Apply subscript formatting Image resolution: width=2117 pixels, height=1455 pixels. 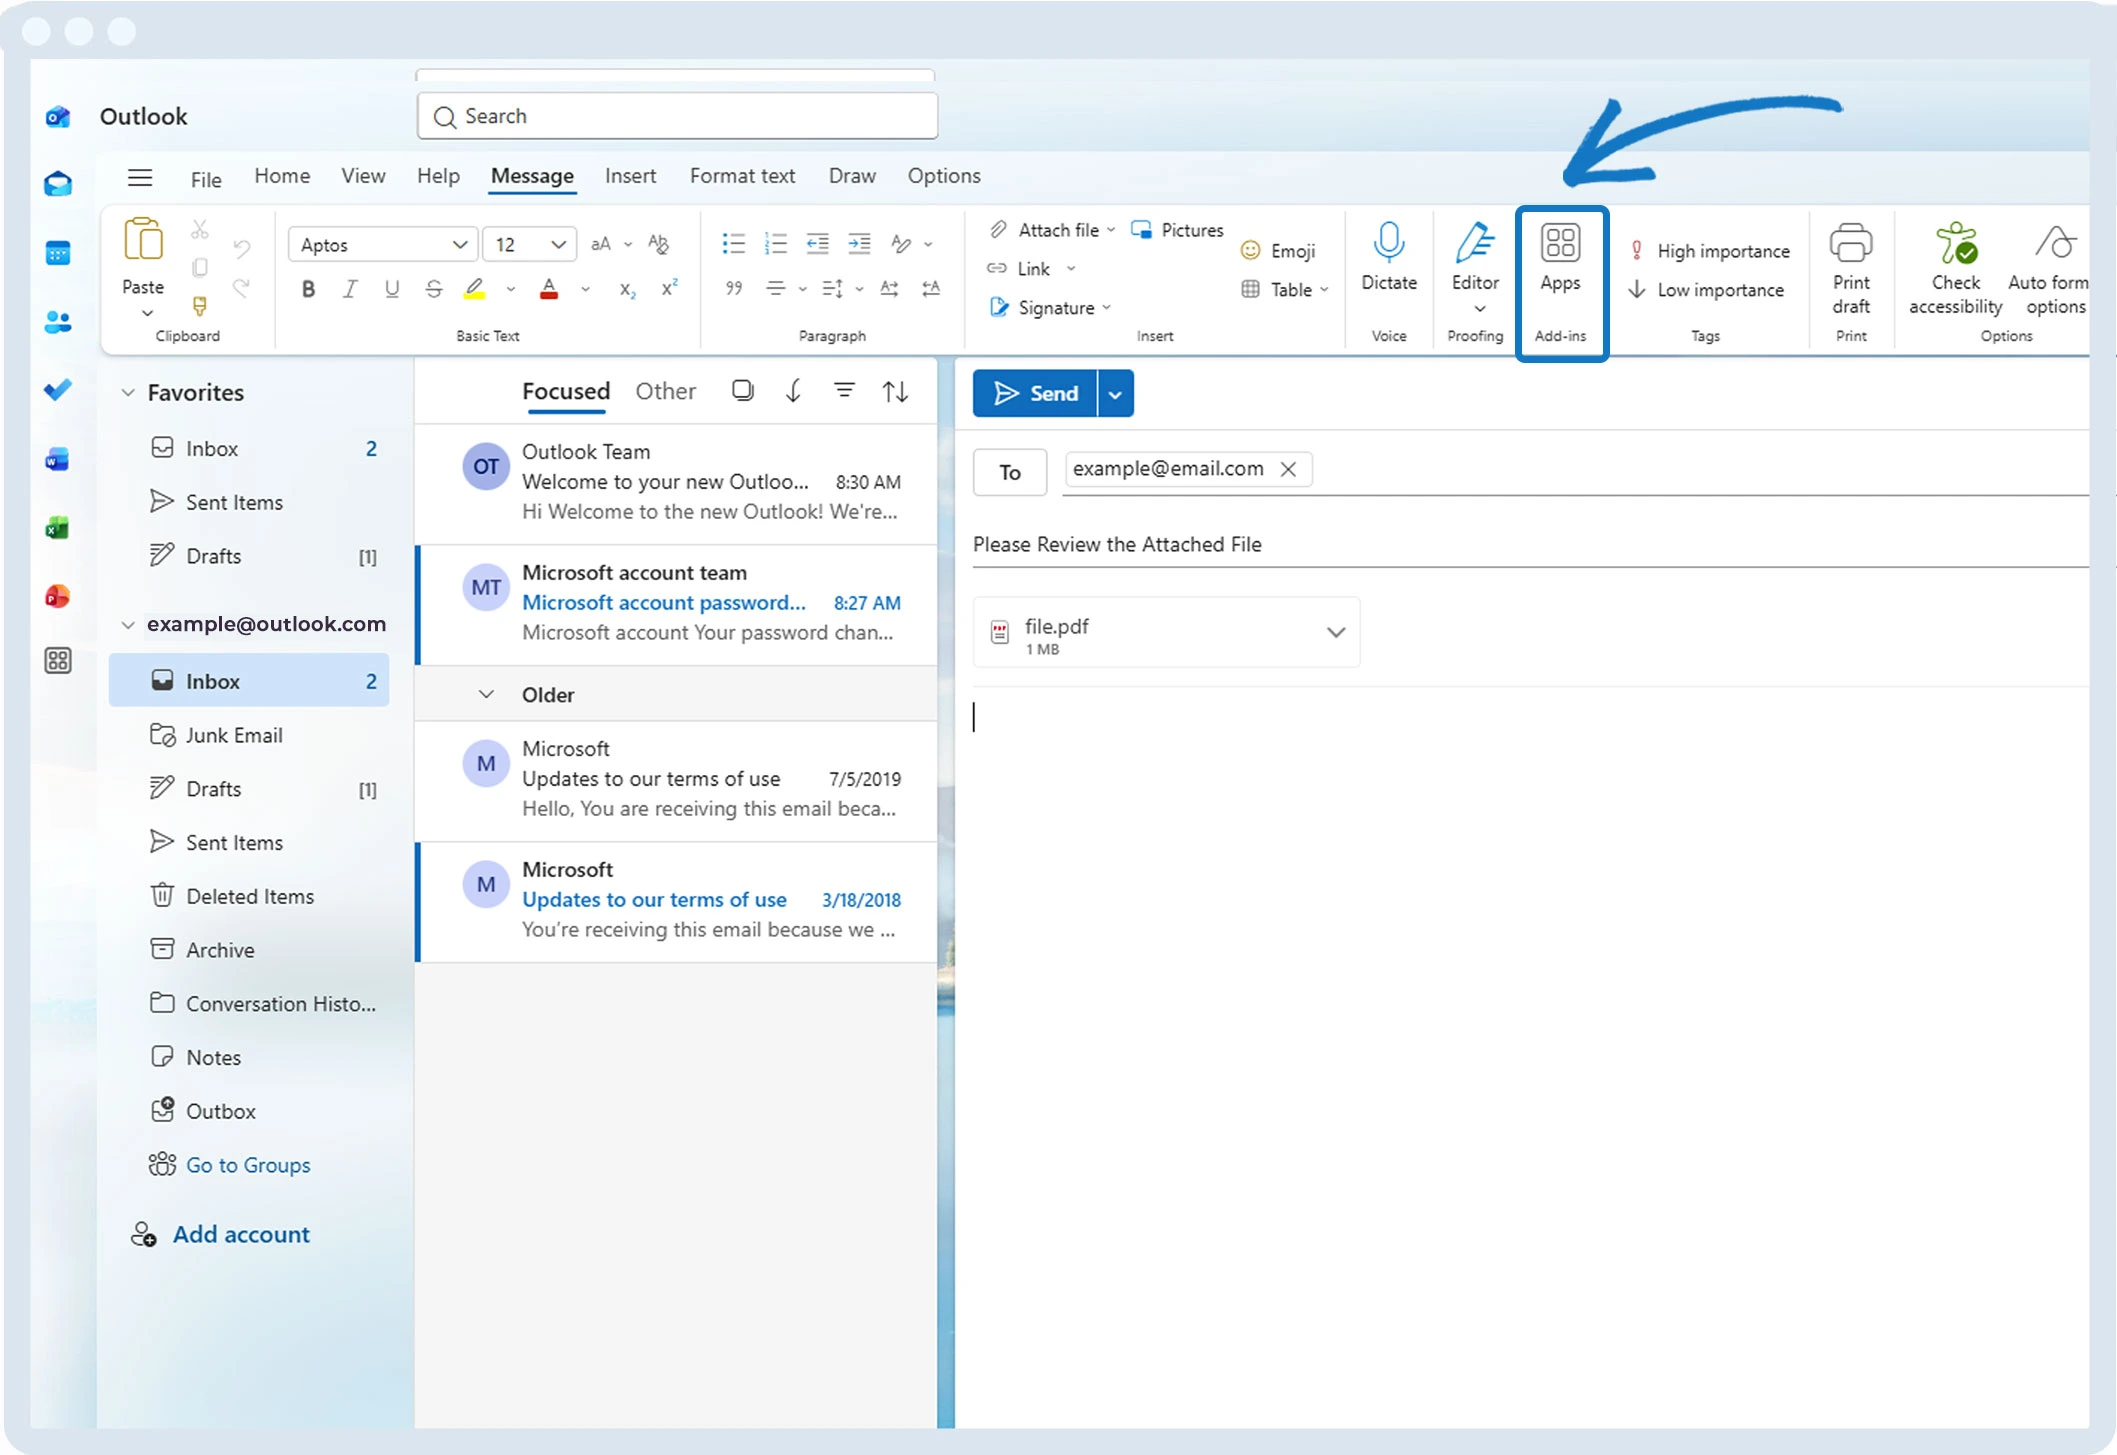pyautogui.click(x=627, y=289)
